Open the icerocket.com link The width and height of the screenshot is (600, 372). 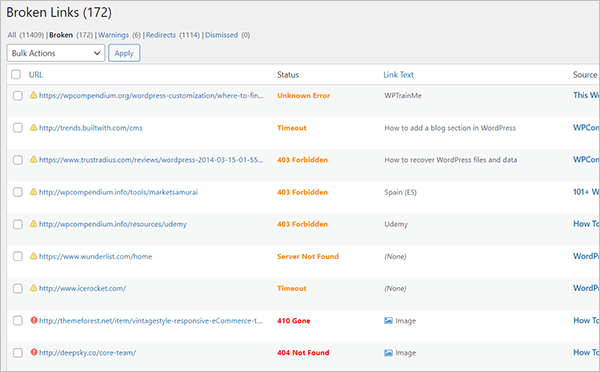(x=82, y=289)
